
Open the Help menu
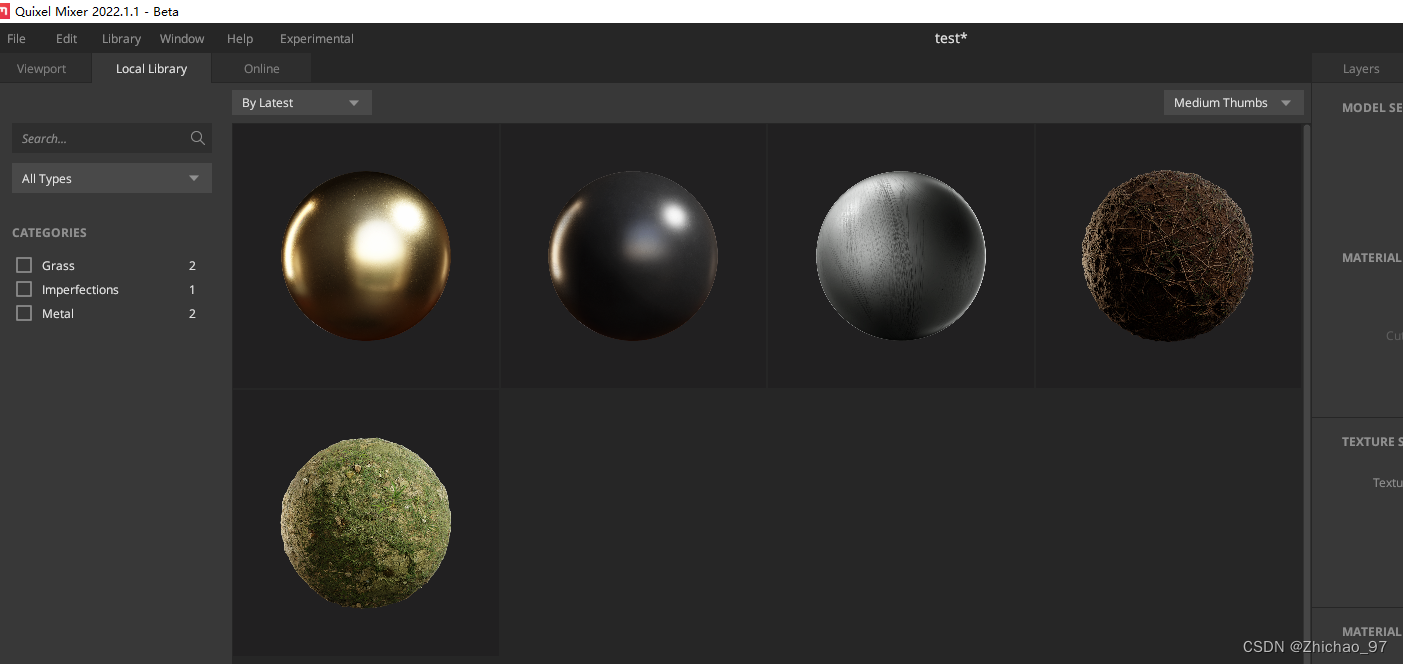coord(240,38)
